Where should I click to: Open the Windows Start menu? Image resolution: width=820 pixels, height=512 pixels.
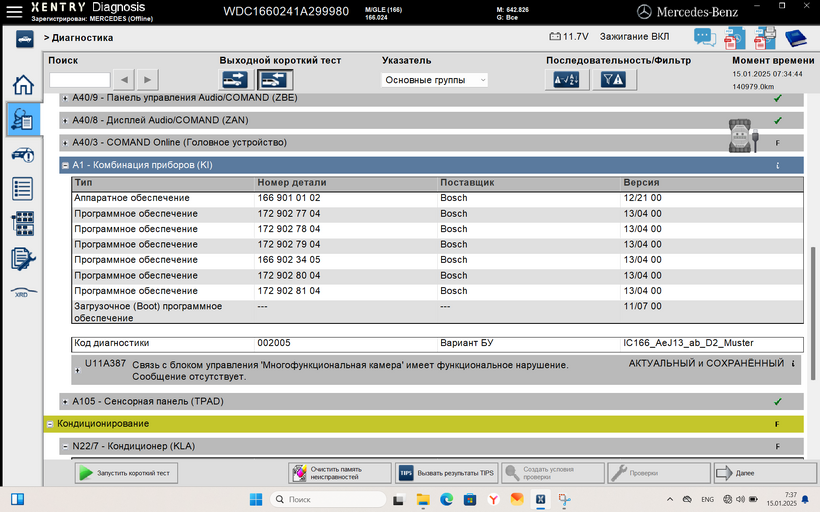pos(256,499)
